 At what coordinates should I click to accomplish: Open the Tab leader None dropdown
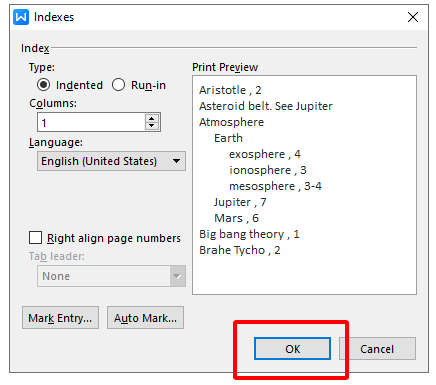[111, 276]
